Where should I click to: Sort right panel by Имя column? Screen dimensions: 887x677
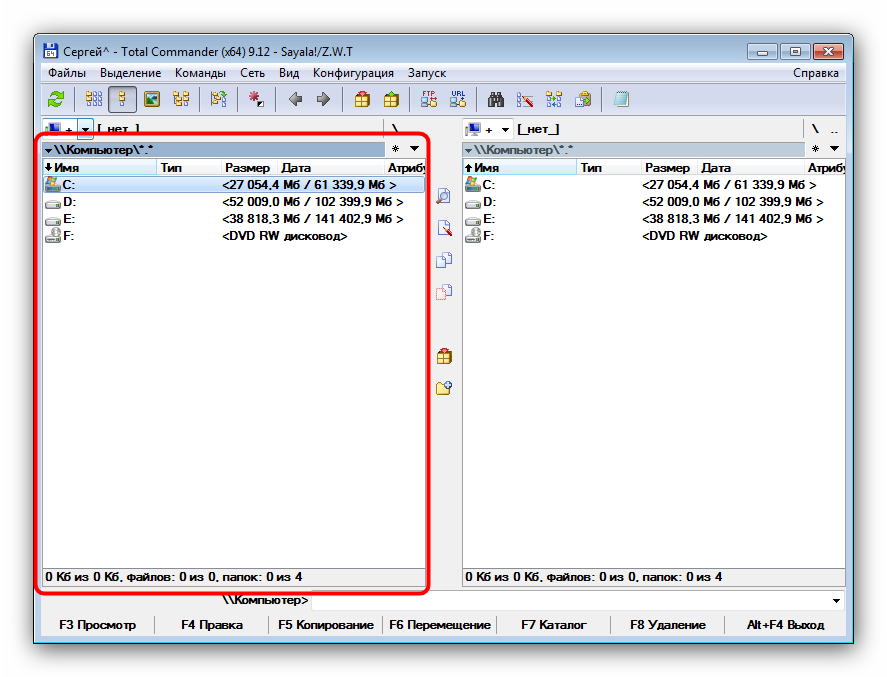(x=520, y=167)
